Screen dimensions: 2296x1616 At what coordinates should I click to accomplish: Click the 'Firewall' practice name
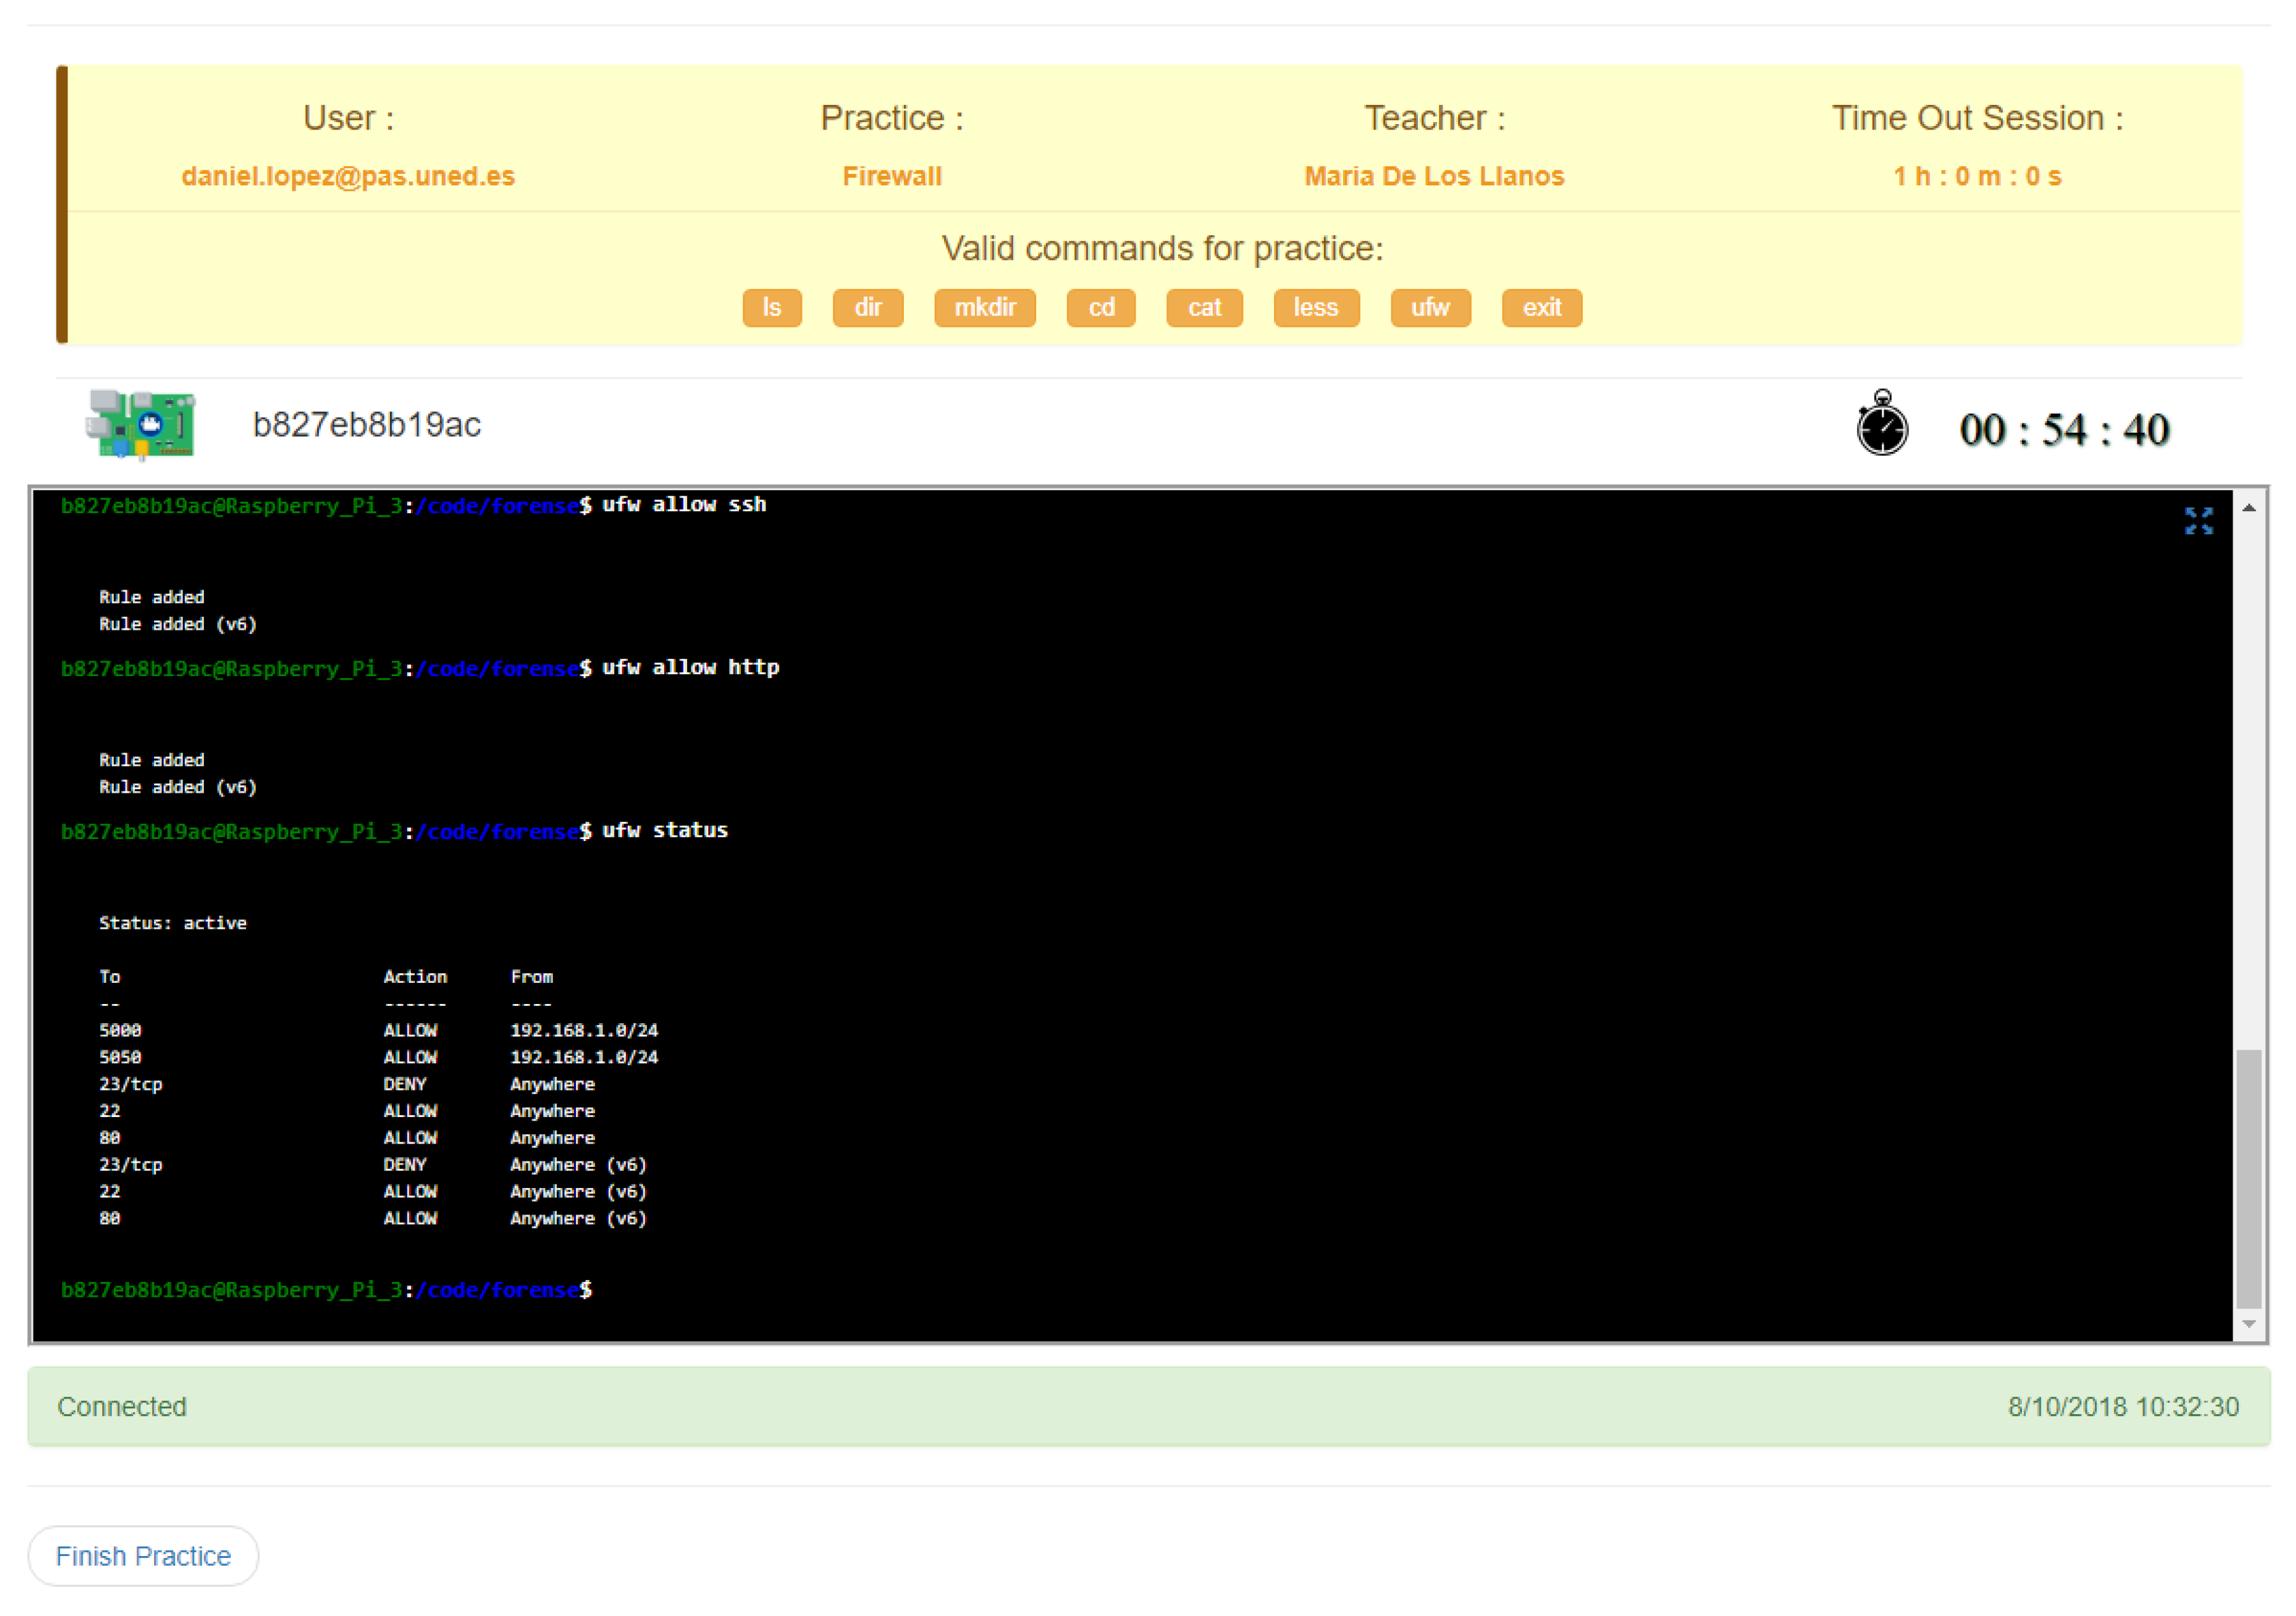892,176
